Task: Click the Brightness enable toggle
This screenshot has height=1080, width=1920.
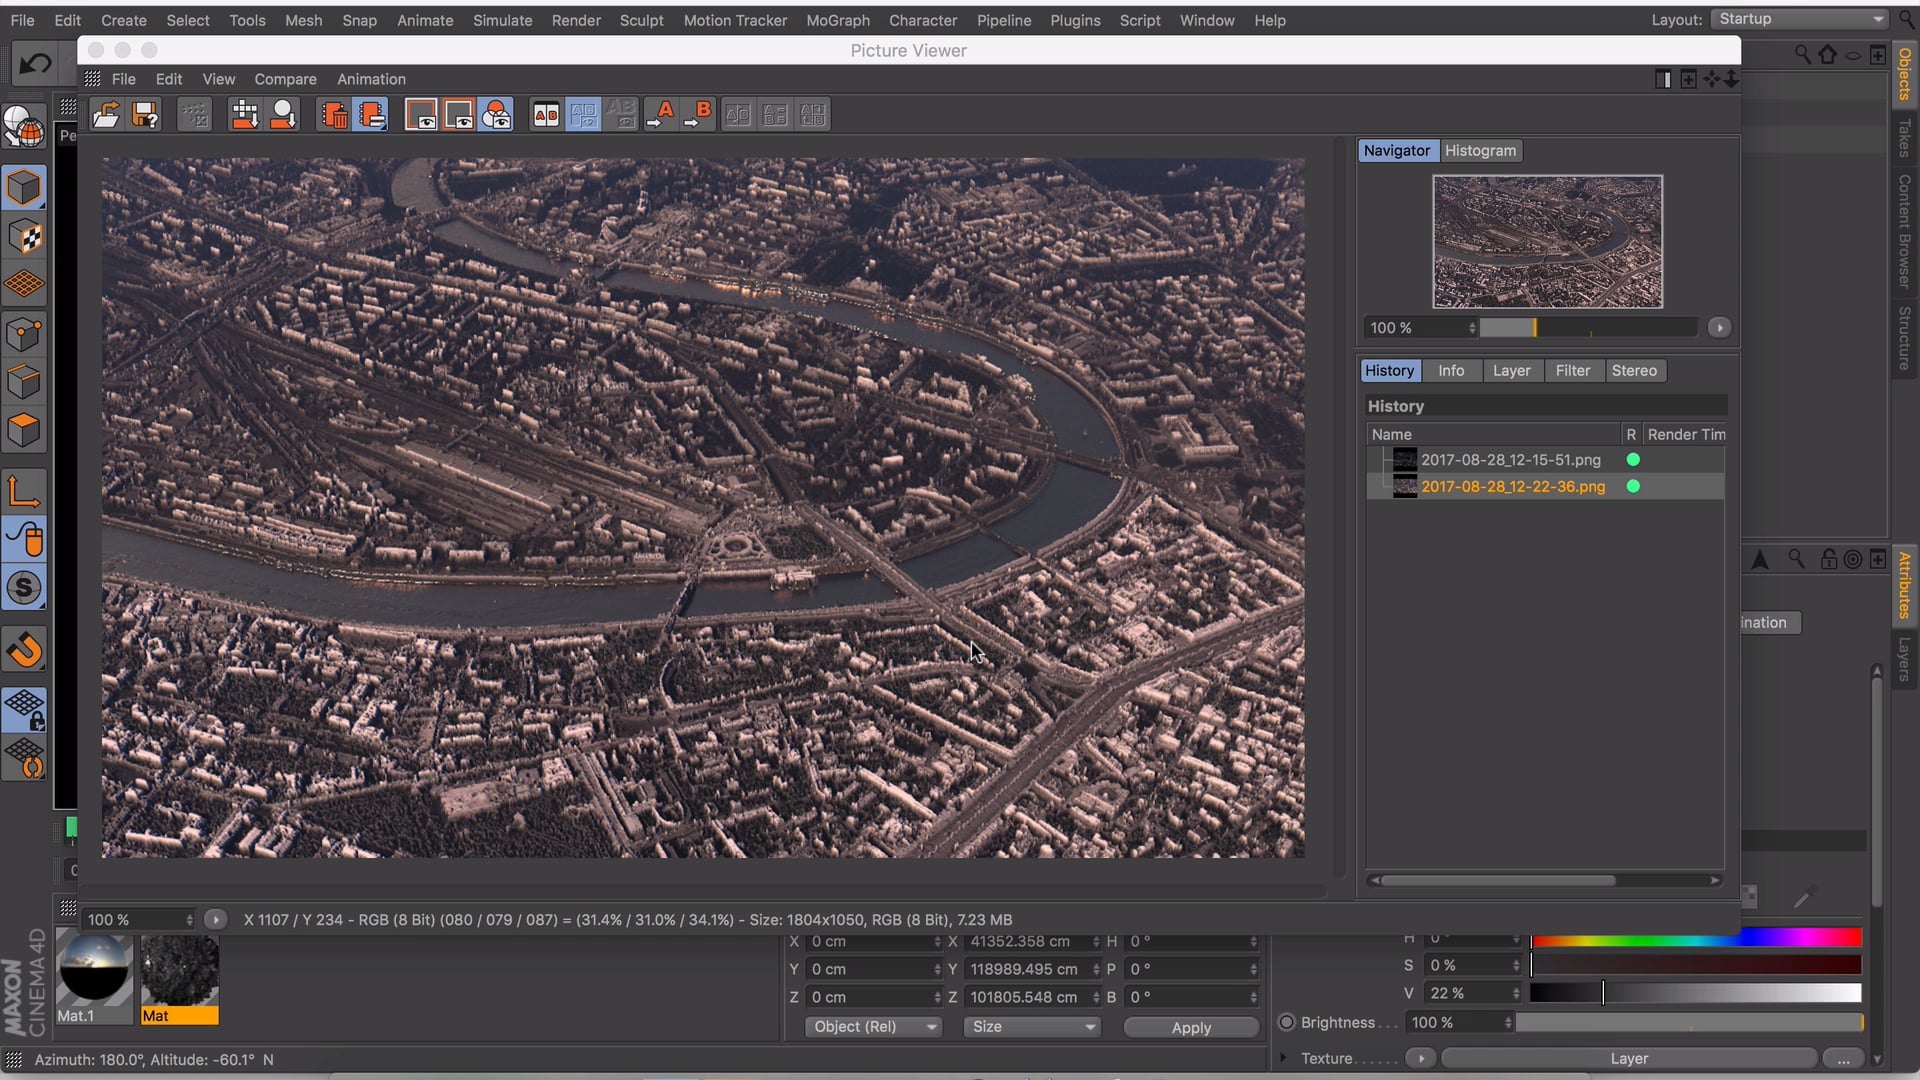Action: [x=1288, y=1022]
